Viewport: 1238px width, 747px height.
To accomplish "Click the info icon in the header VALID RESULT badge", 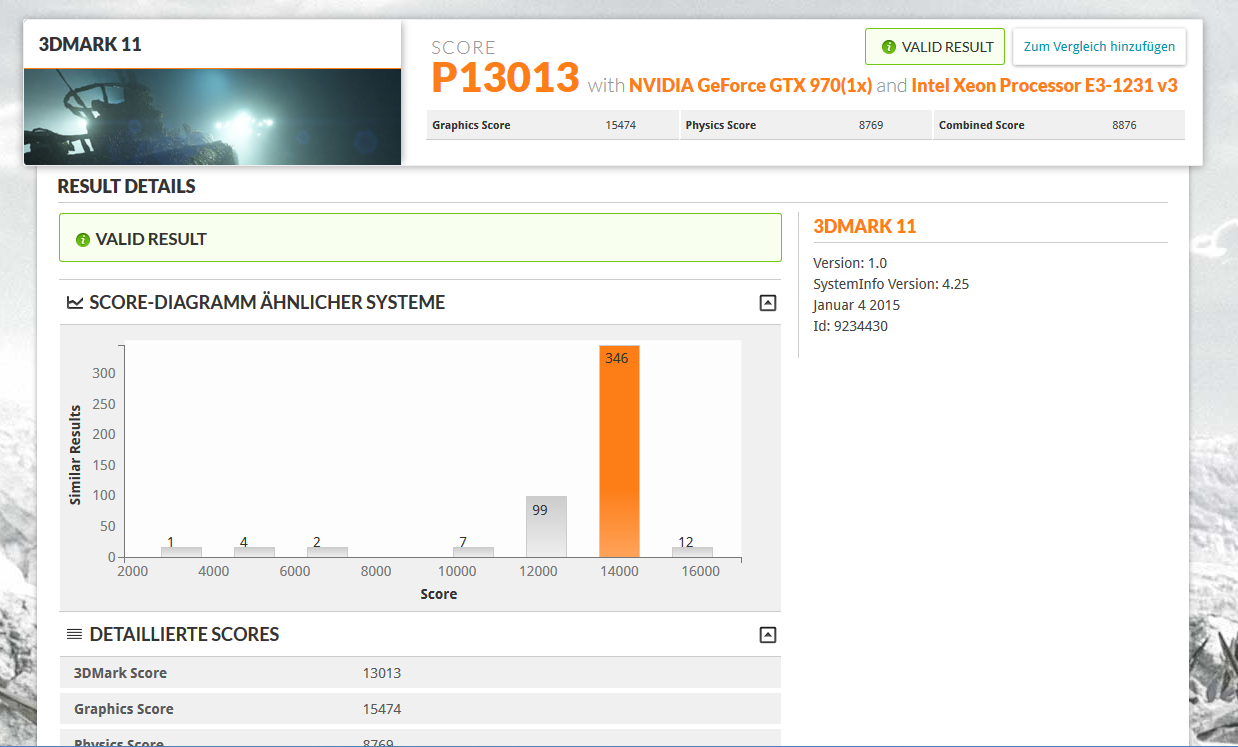I will pos(889,47).
